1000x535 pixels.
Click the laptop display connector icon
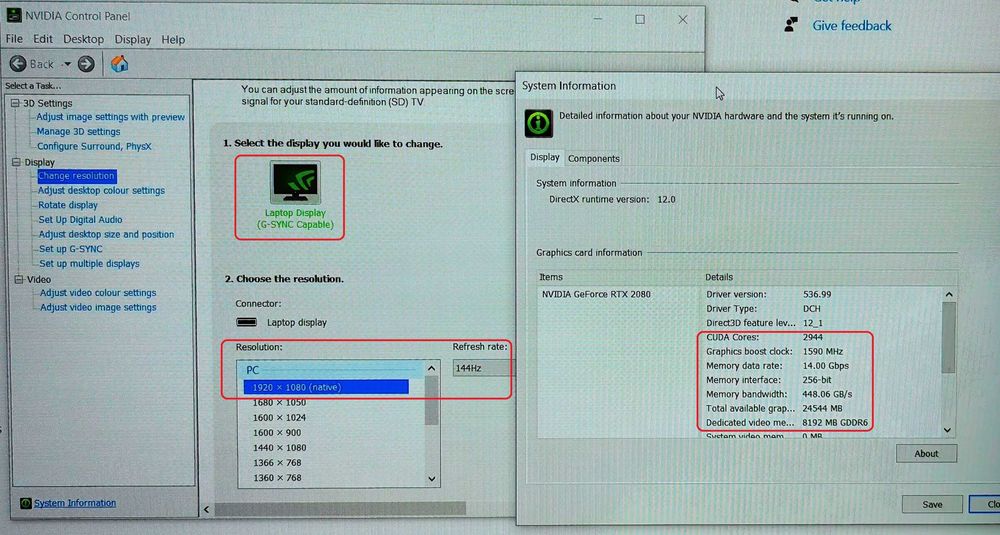(x=247, y=322)
